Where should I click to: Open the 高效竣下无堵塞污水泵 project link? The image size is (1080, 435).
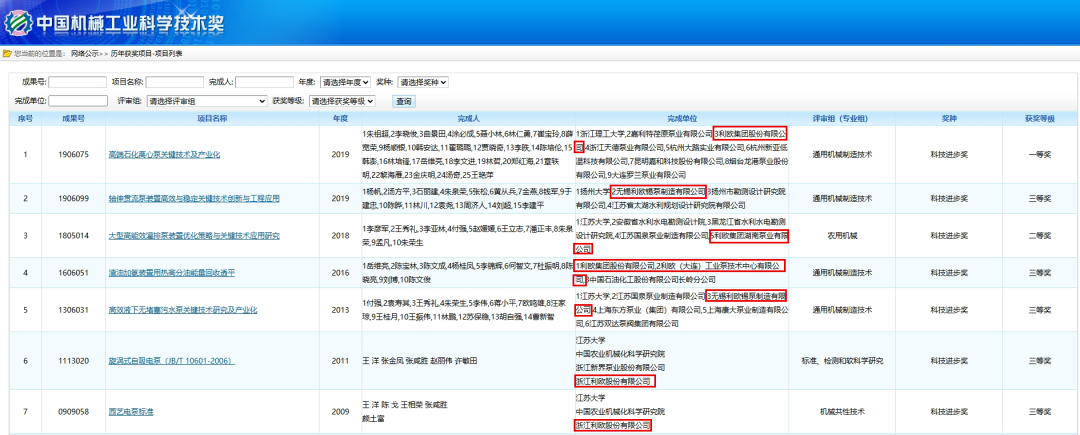click(x=190, y=310)
